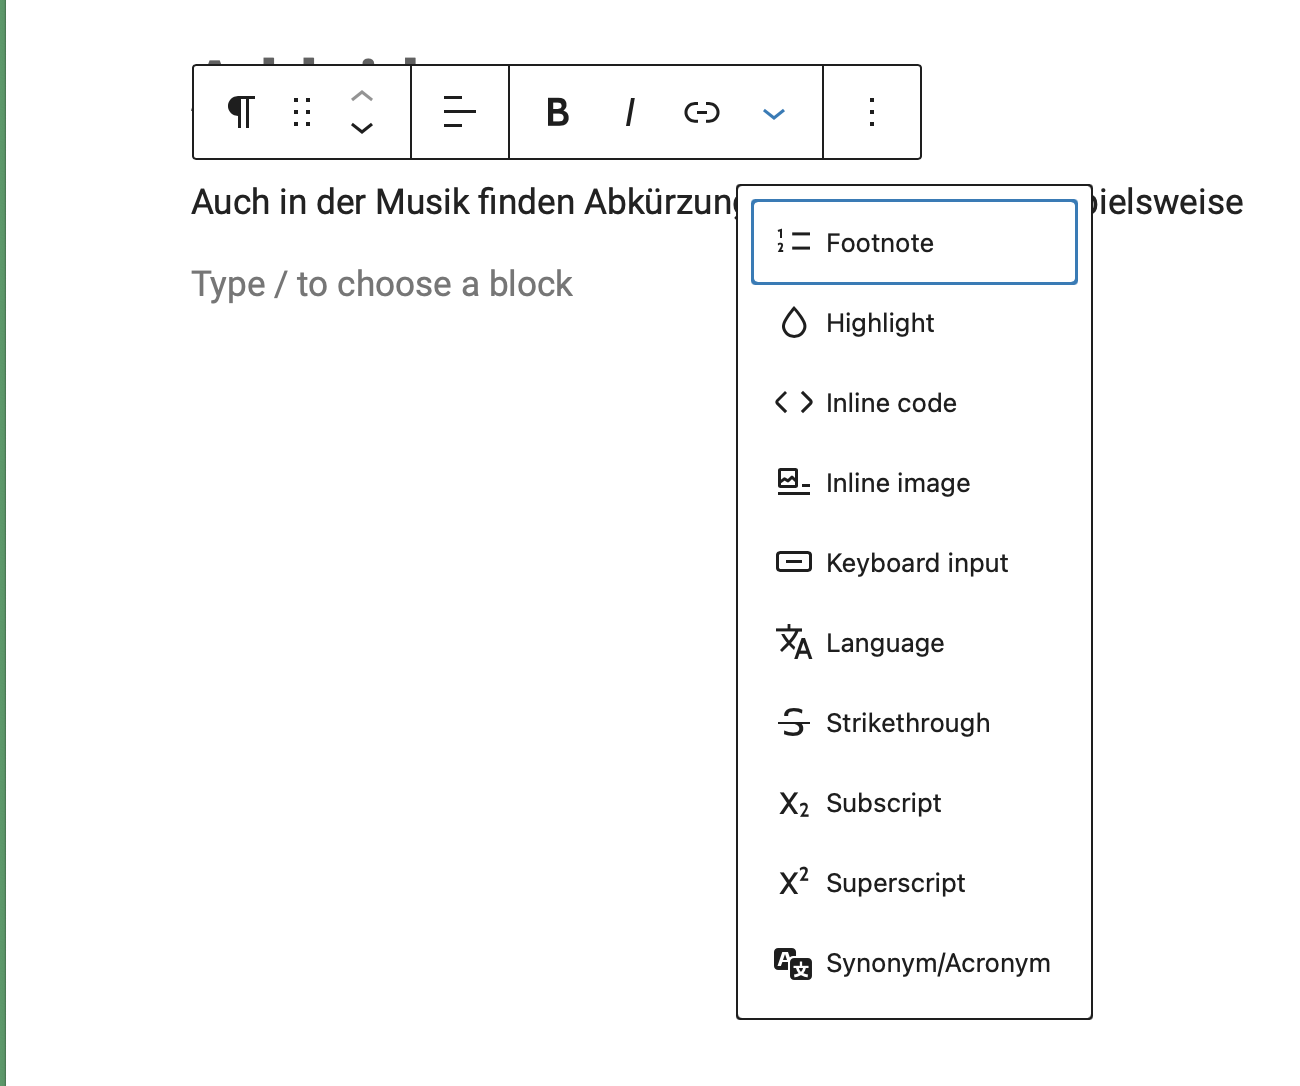Collapse the more formatting dropdown arrow
The width and height of the screenshot is (1300, 1086).
773,113
